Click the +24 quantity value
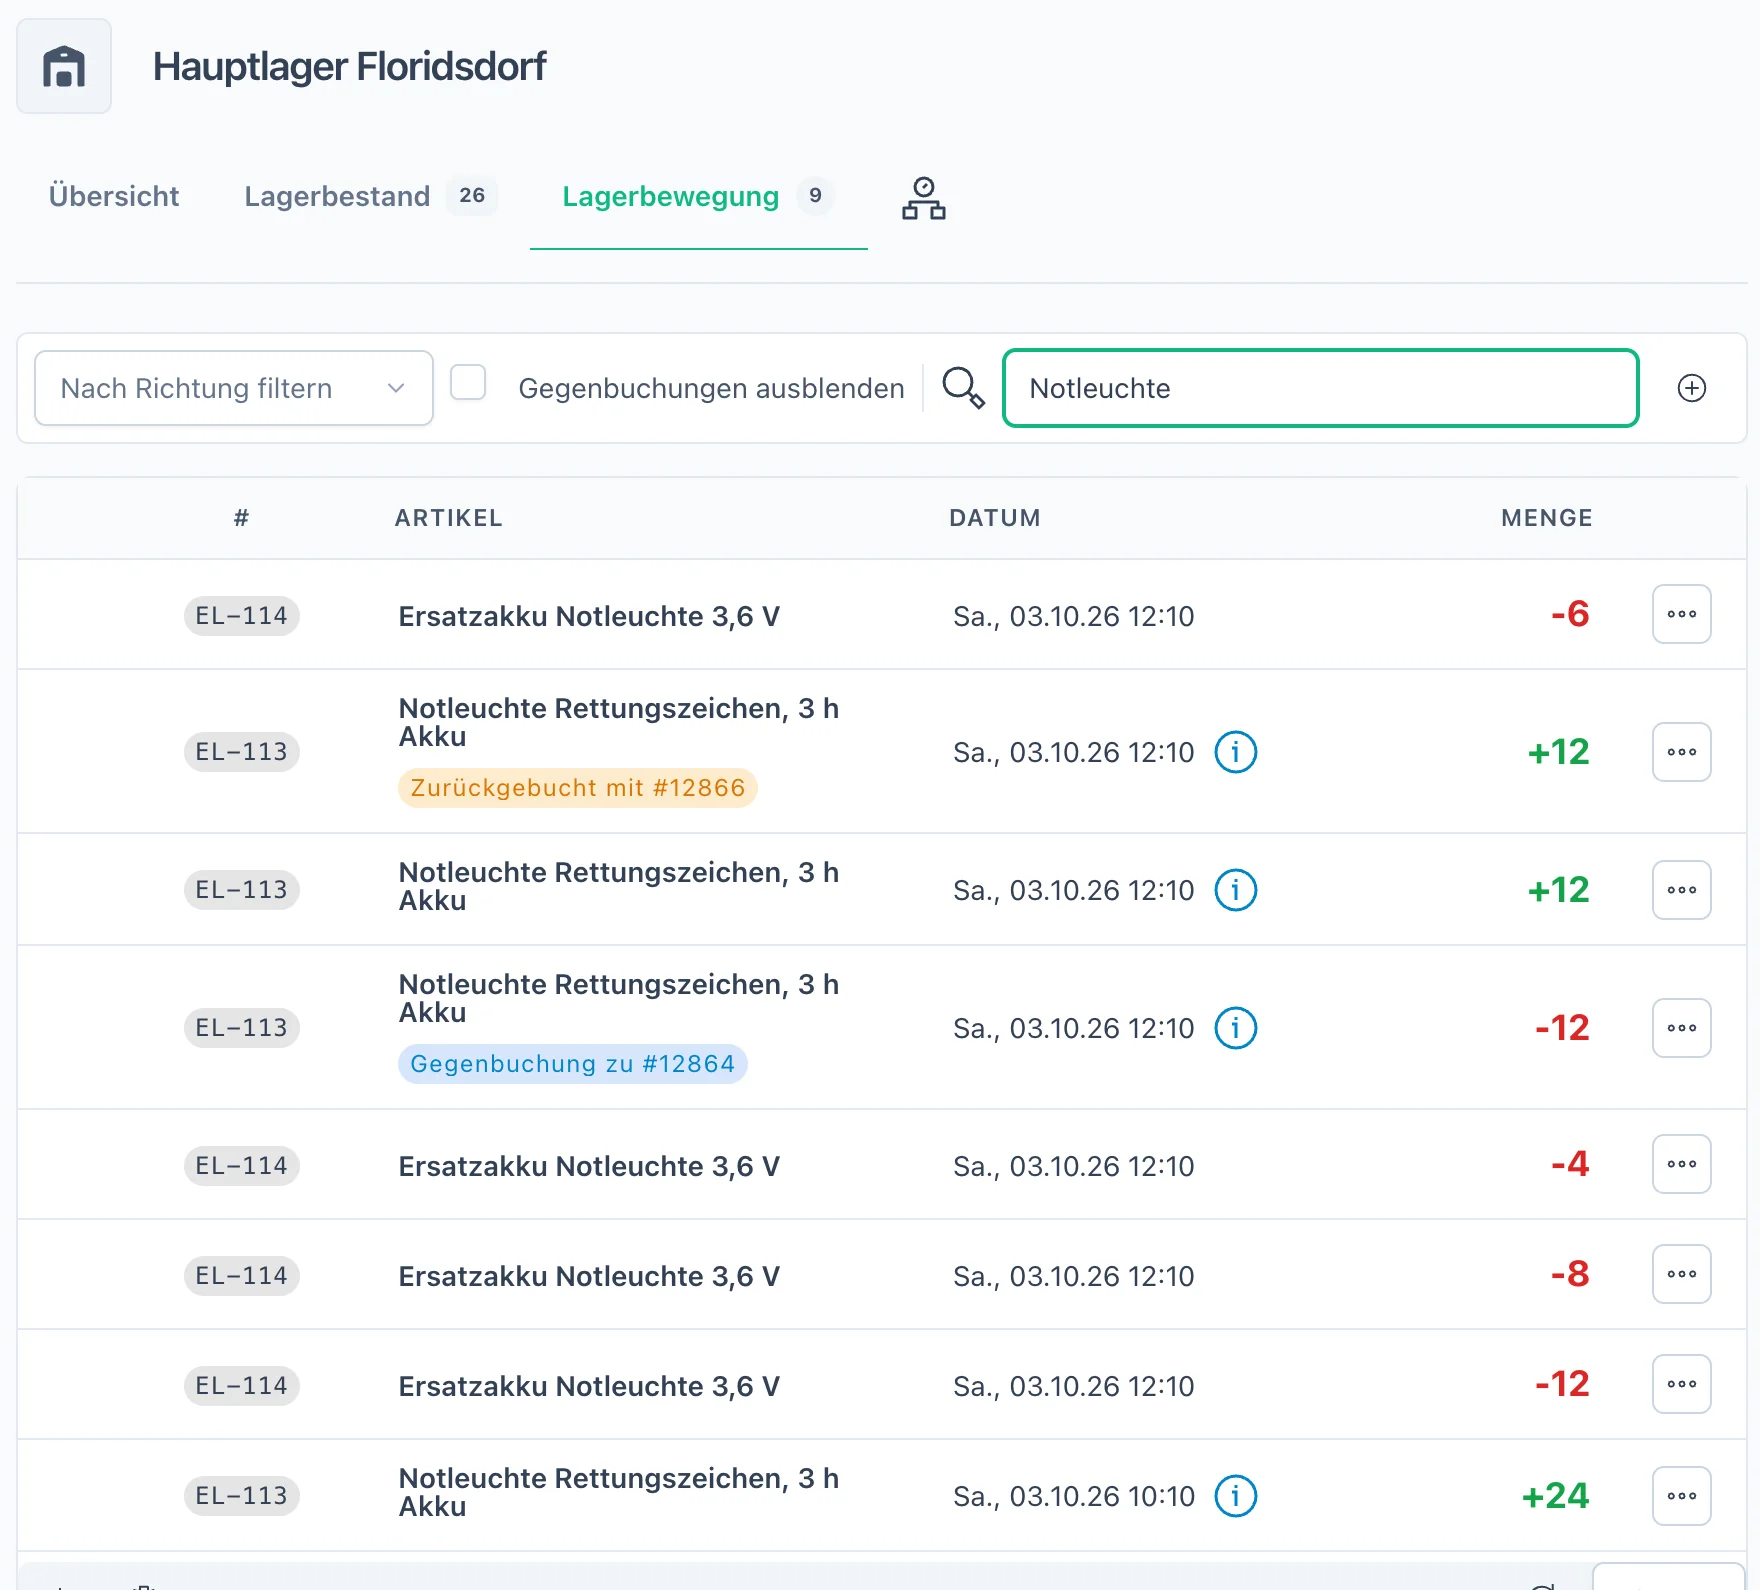Image resolution: width=1760 pixels, height=1590 pixels. tap(1555, 1496)
